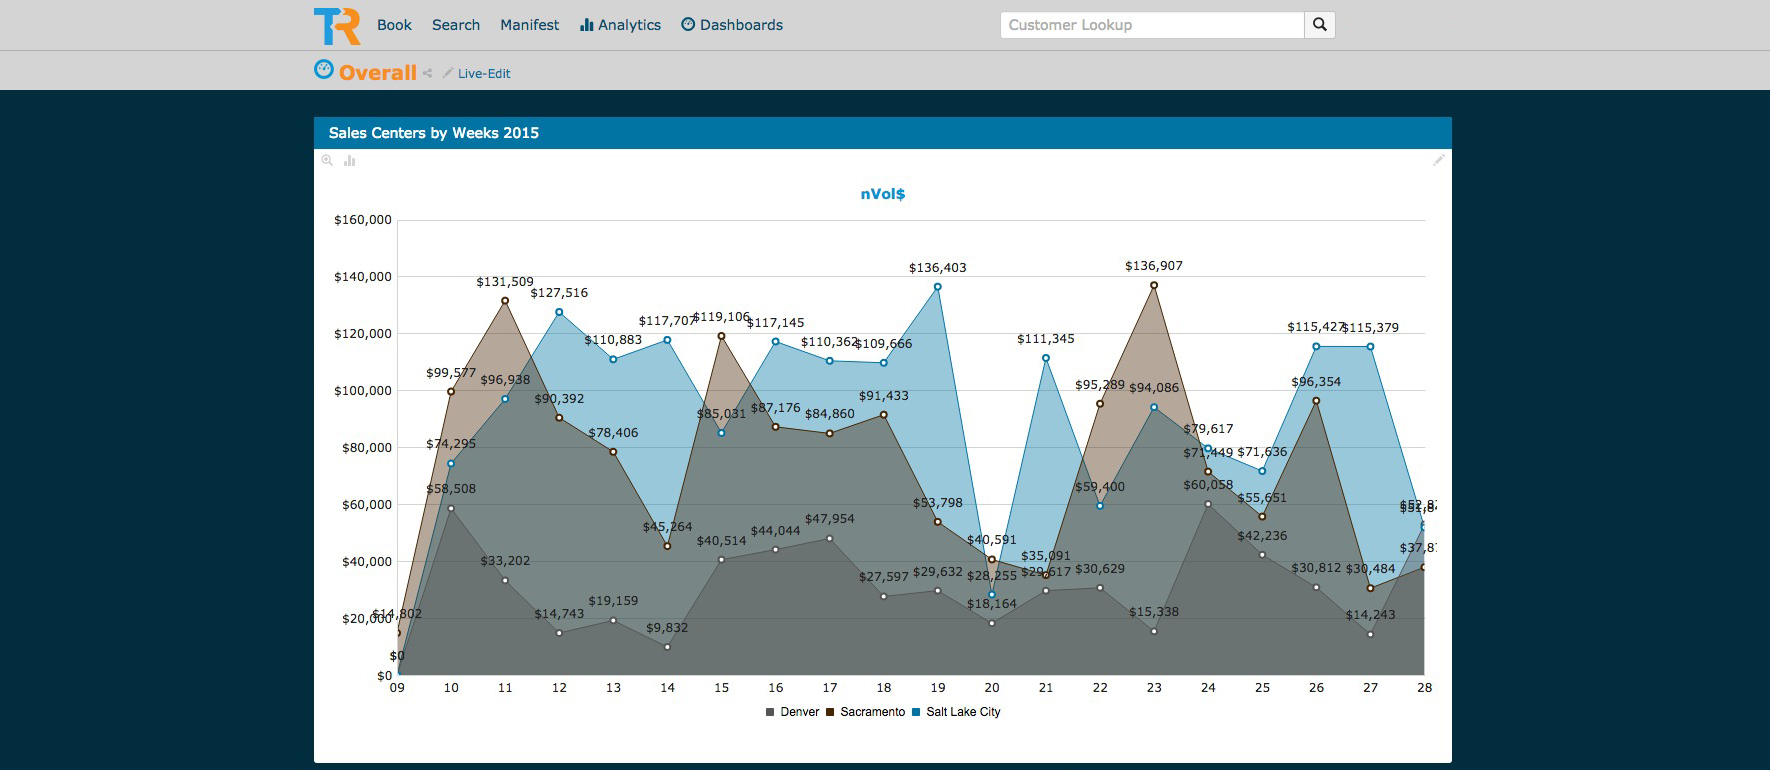Click the $18,164 Denver point at week 20
This screenshot has height=770, width=1770.
pyautogui.click(x=992, y=623)
